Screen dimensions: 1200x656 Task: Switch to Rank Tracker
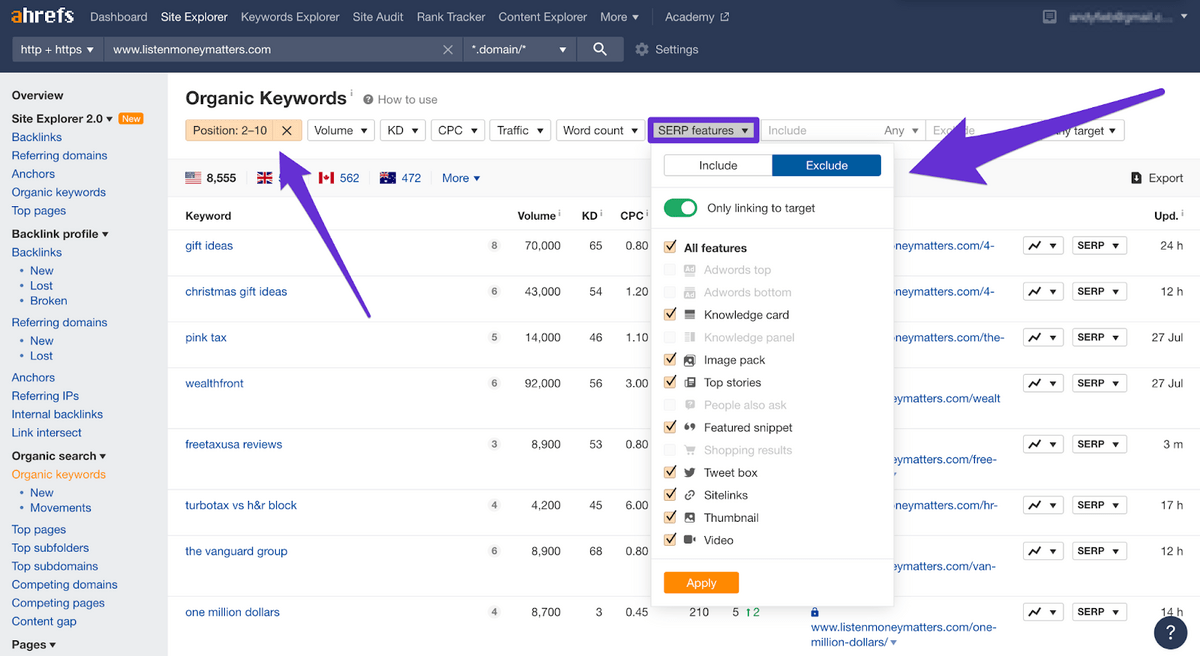[x=451, y=17]
